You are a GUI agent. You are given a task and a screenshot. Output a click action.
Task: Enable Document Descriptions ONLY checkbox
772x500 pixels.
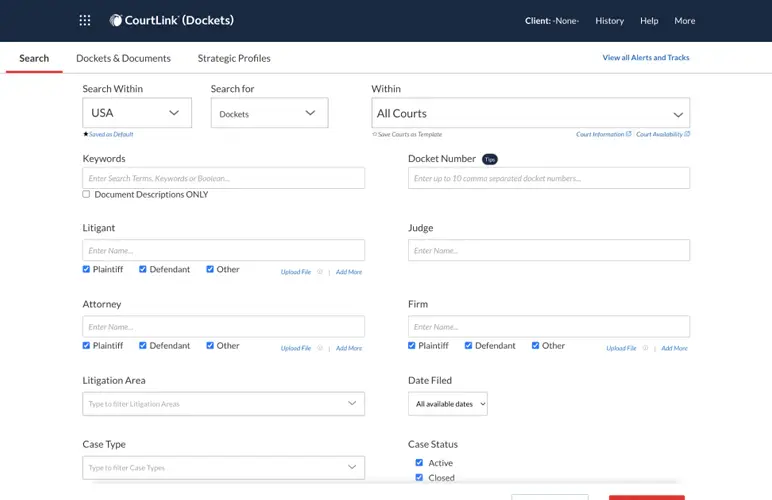86,194
